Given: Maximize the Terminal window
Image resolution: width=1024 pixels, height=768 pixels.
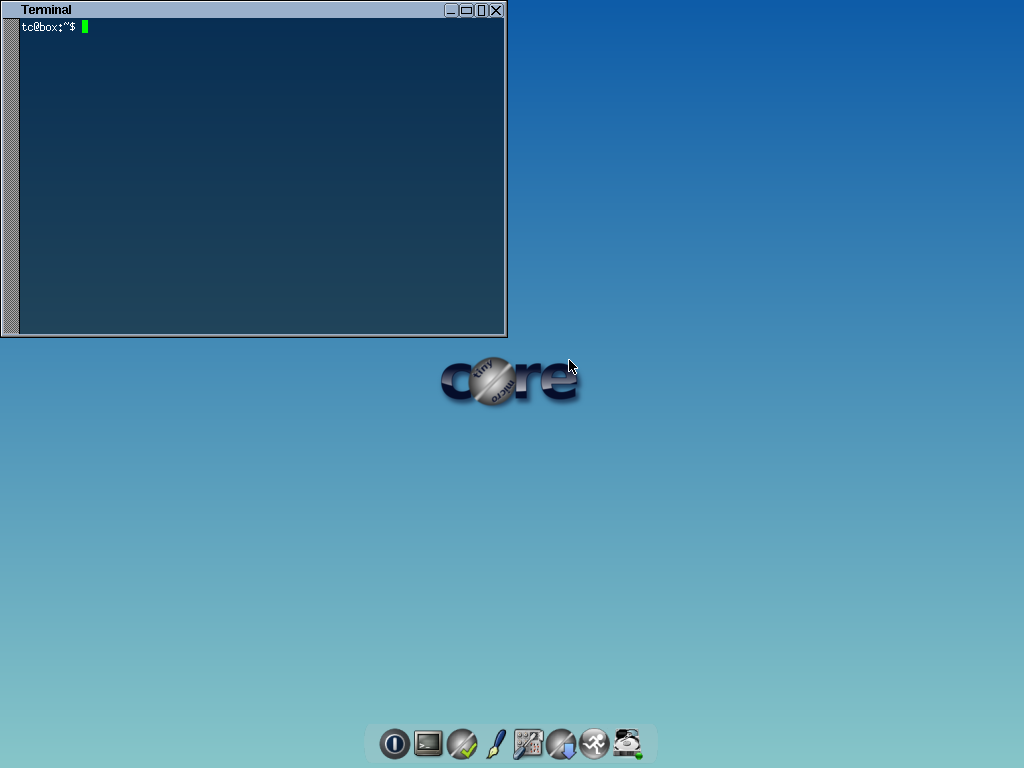Looking at the screenshot, I should (x=466, y=9).
